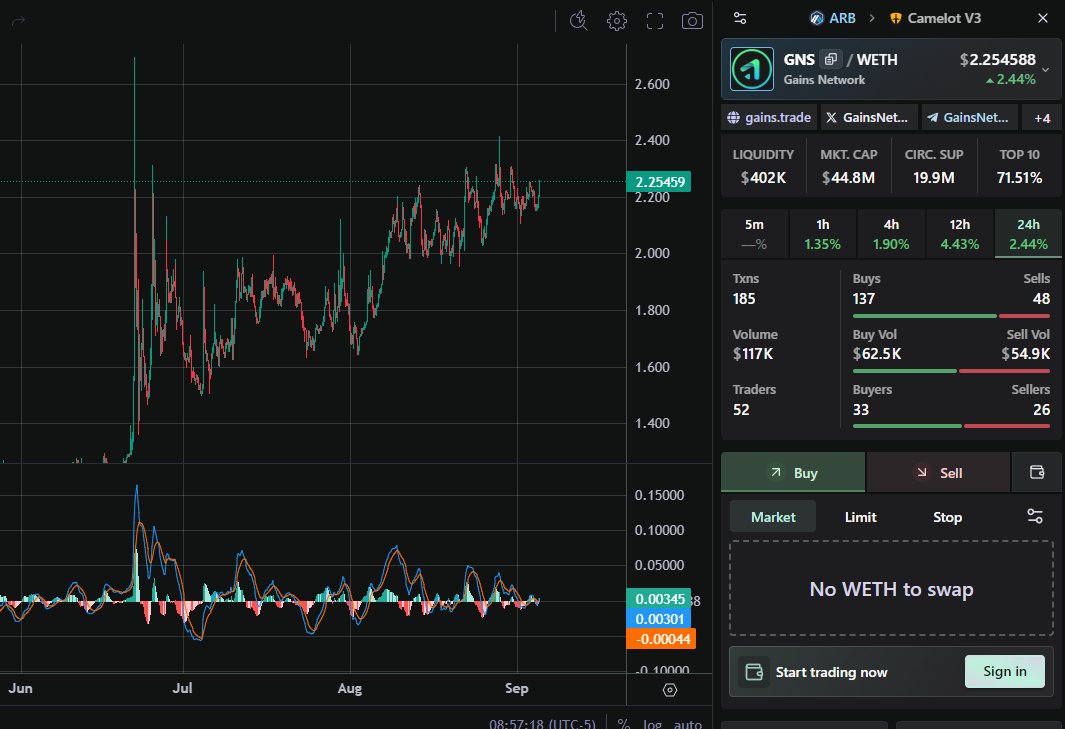Click signal value label 0.00301
The width and height of the screenshot is (1065, 729).
point(659,619)
